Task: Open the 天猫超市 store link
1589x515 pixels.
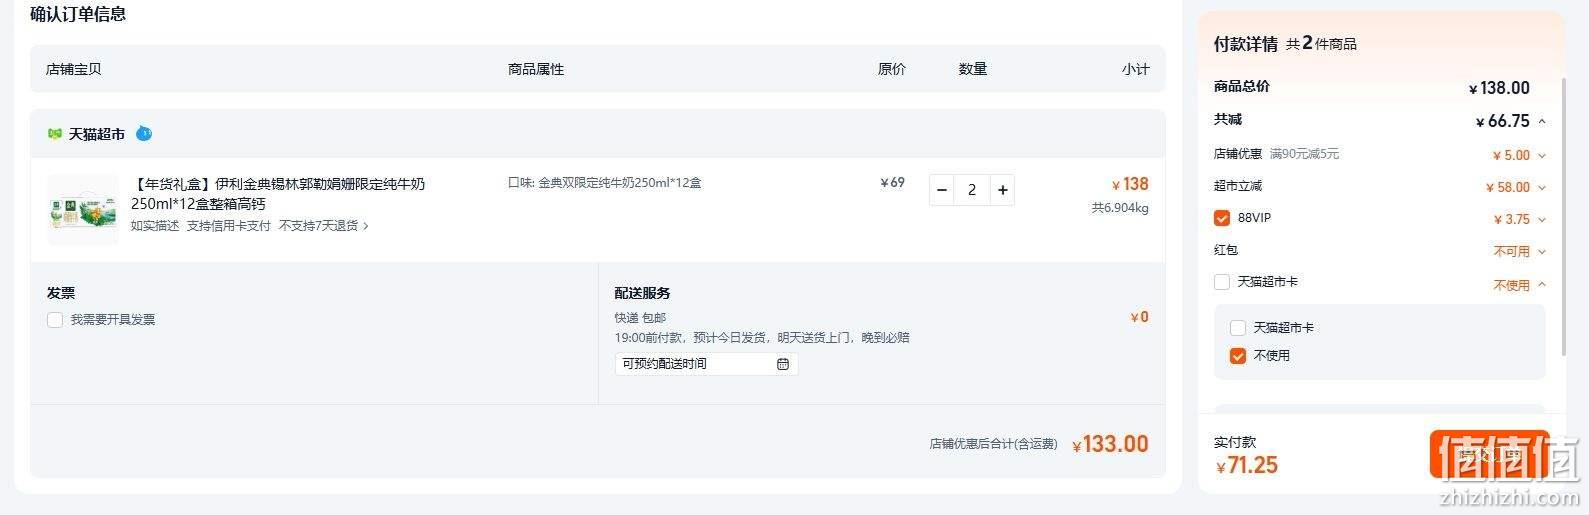Action: 97,134
